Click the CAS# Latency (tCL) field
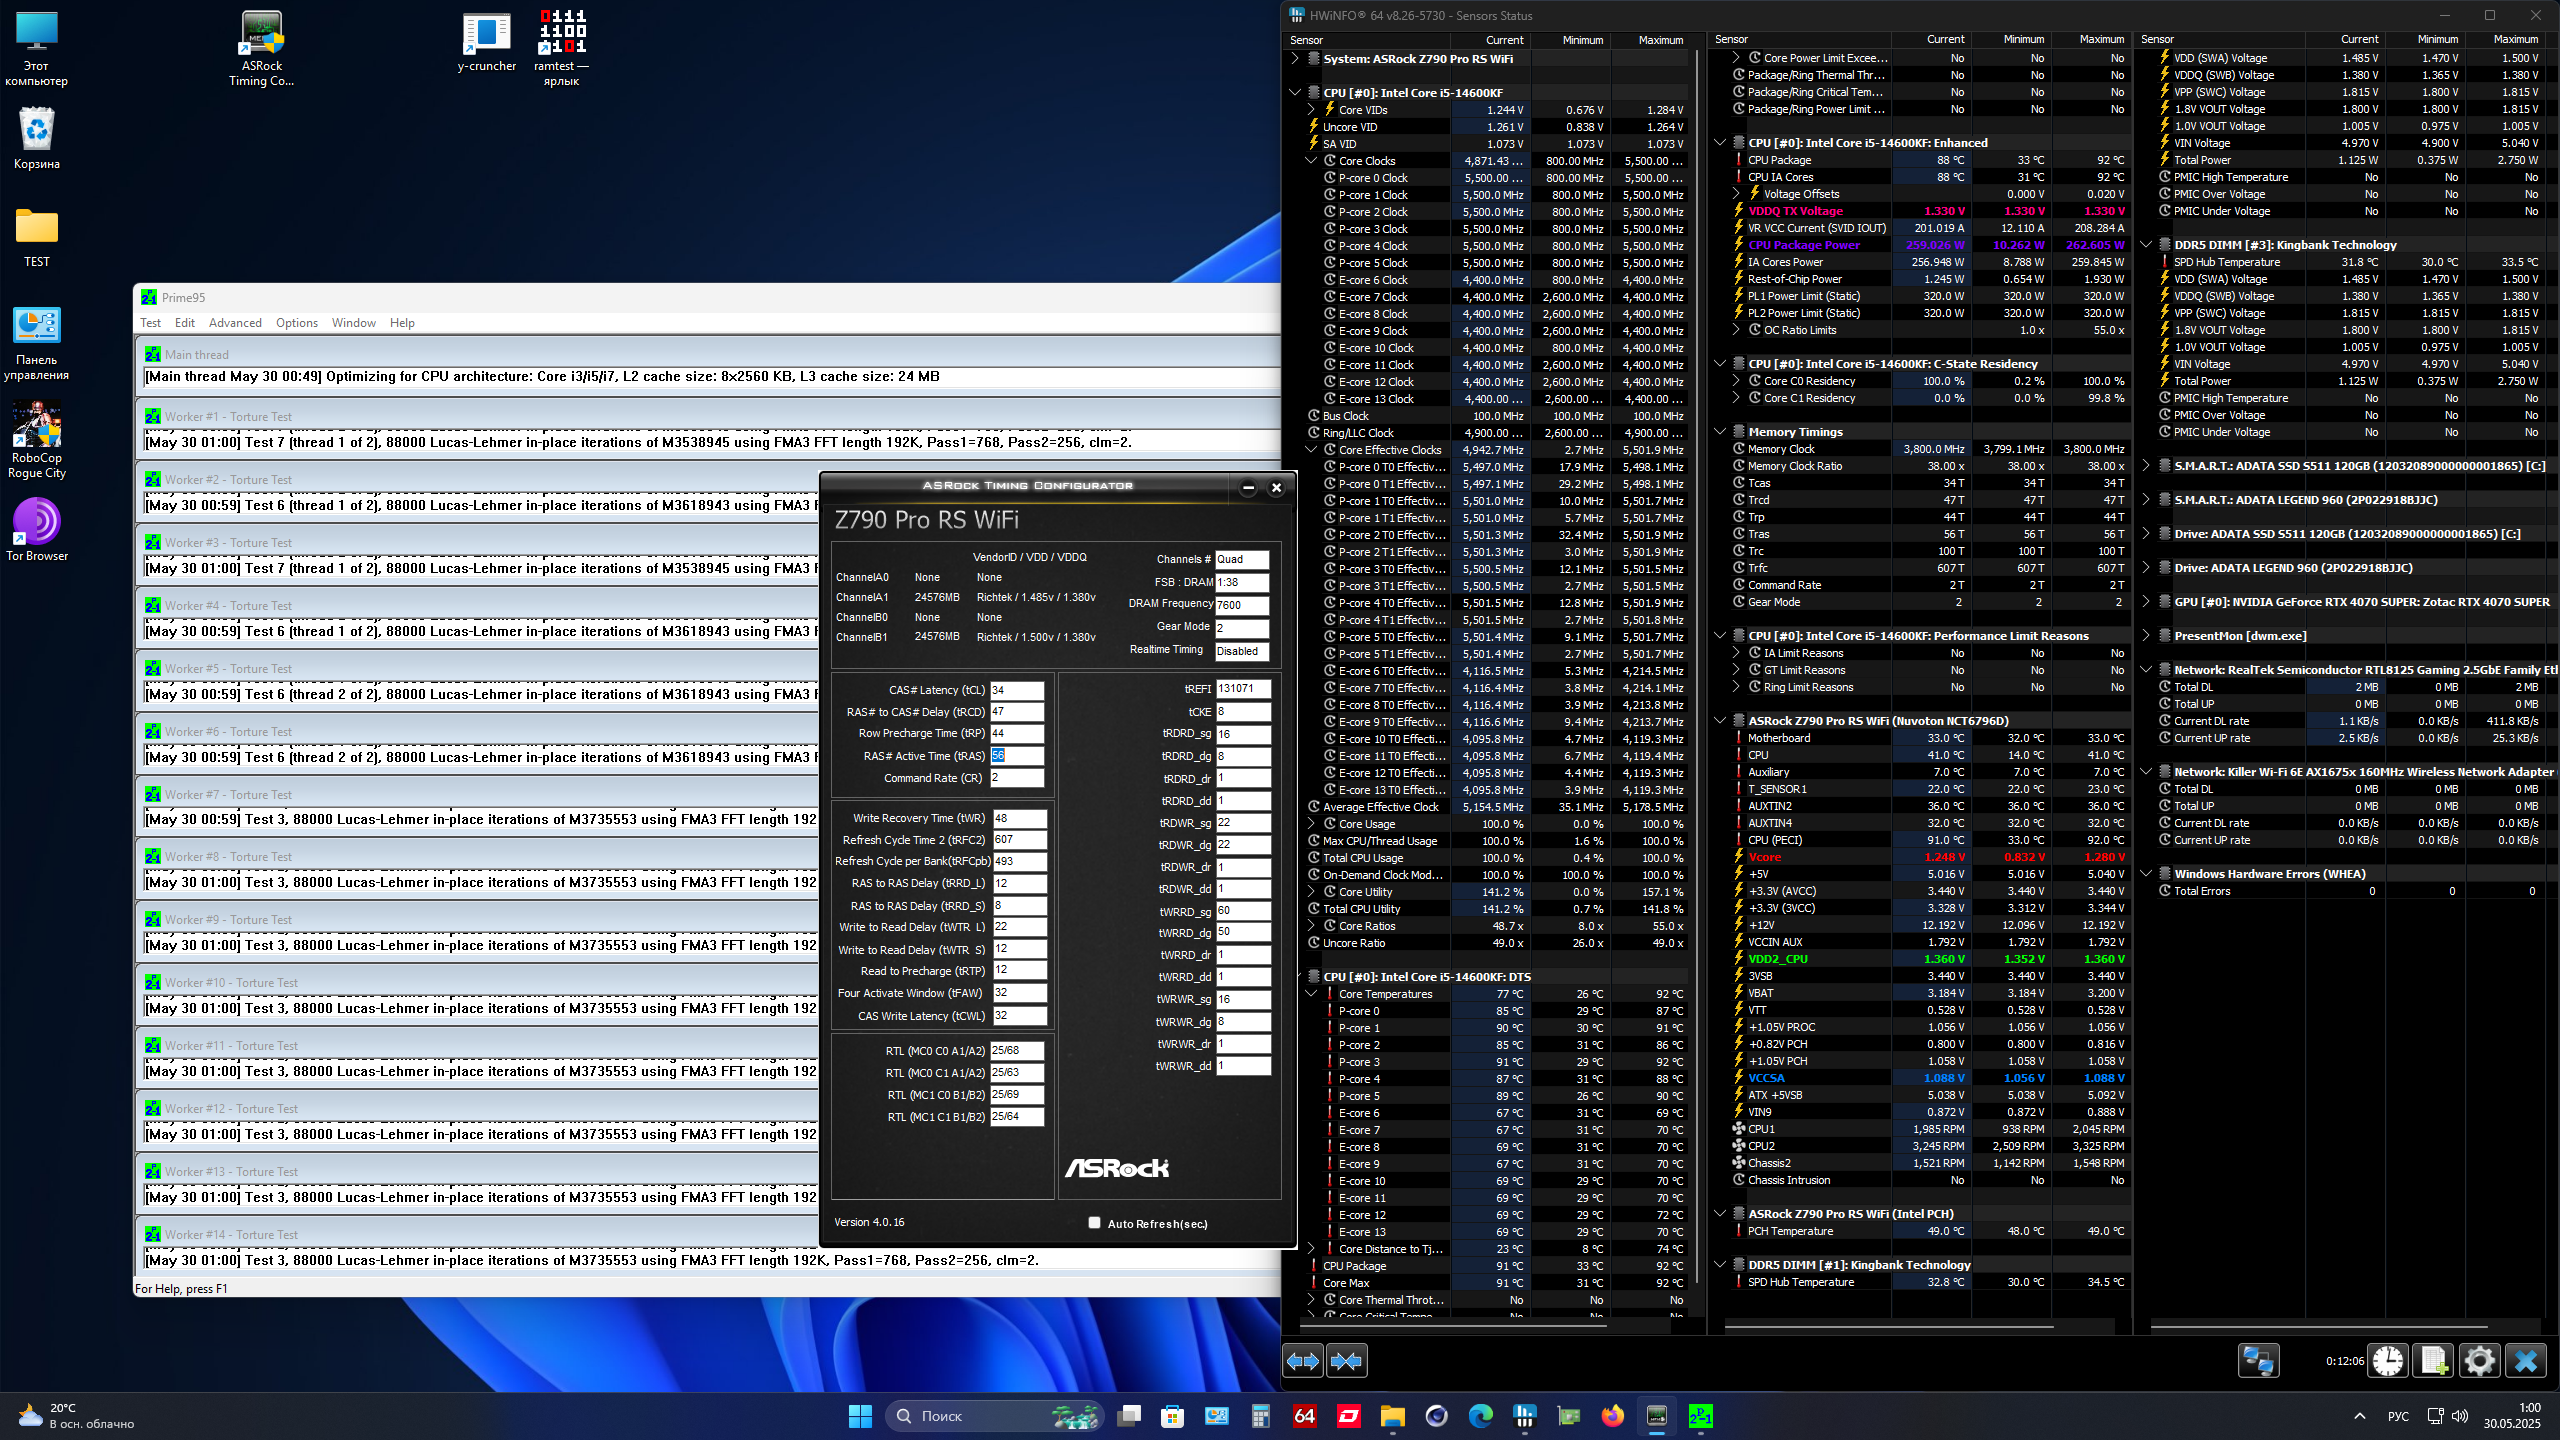The width and height of the screenshot is (2560, 1440). [x=1017, y=690]
